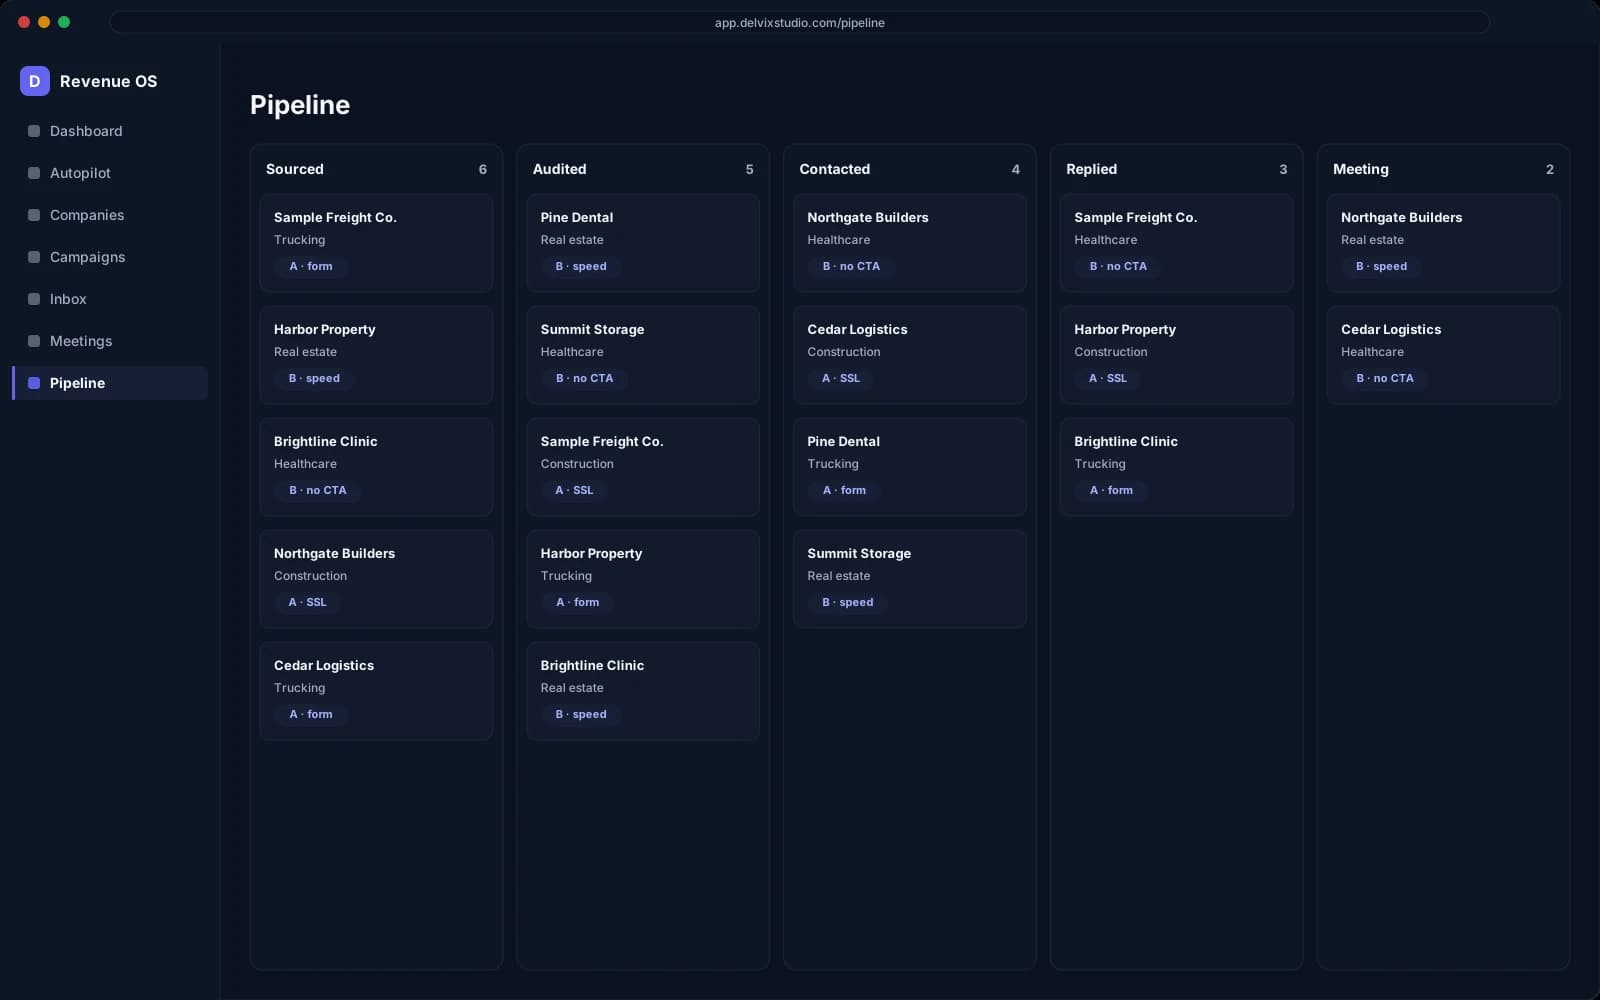Click the Revenue OS brand name
The image size is (1600, 1000).
pos(109,81)
